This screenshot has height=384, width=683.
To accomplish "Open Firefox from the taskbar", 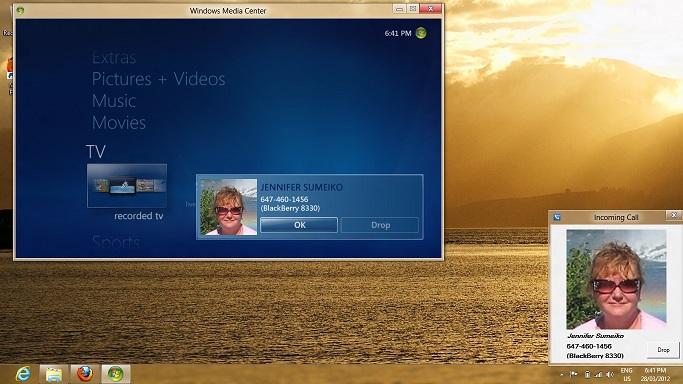I will click(x=85, y=374).
